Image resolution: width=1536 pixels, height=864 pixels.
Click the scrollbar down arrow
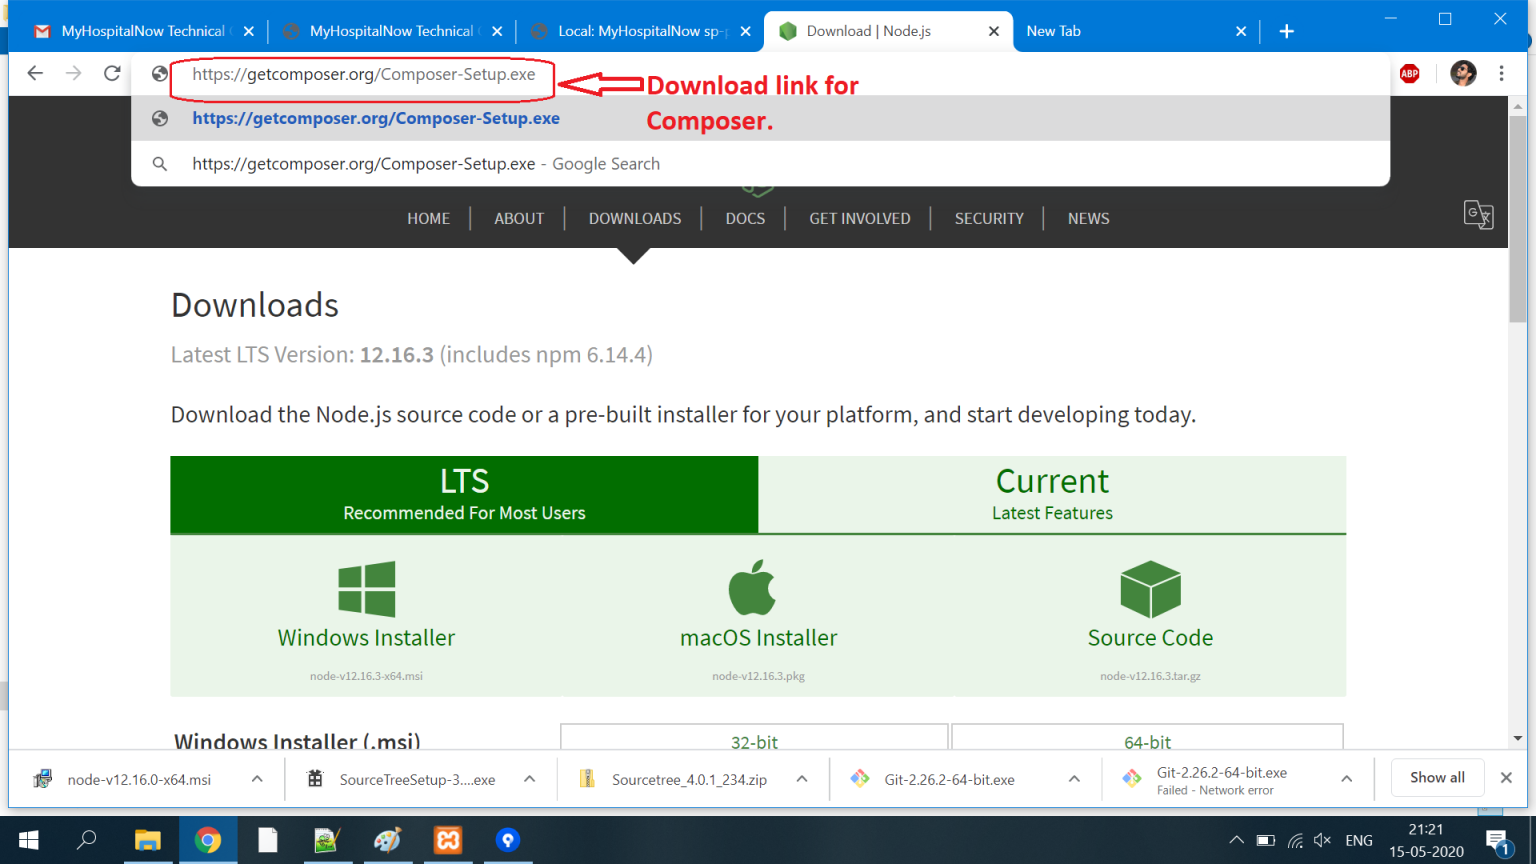(1518, 739)
